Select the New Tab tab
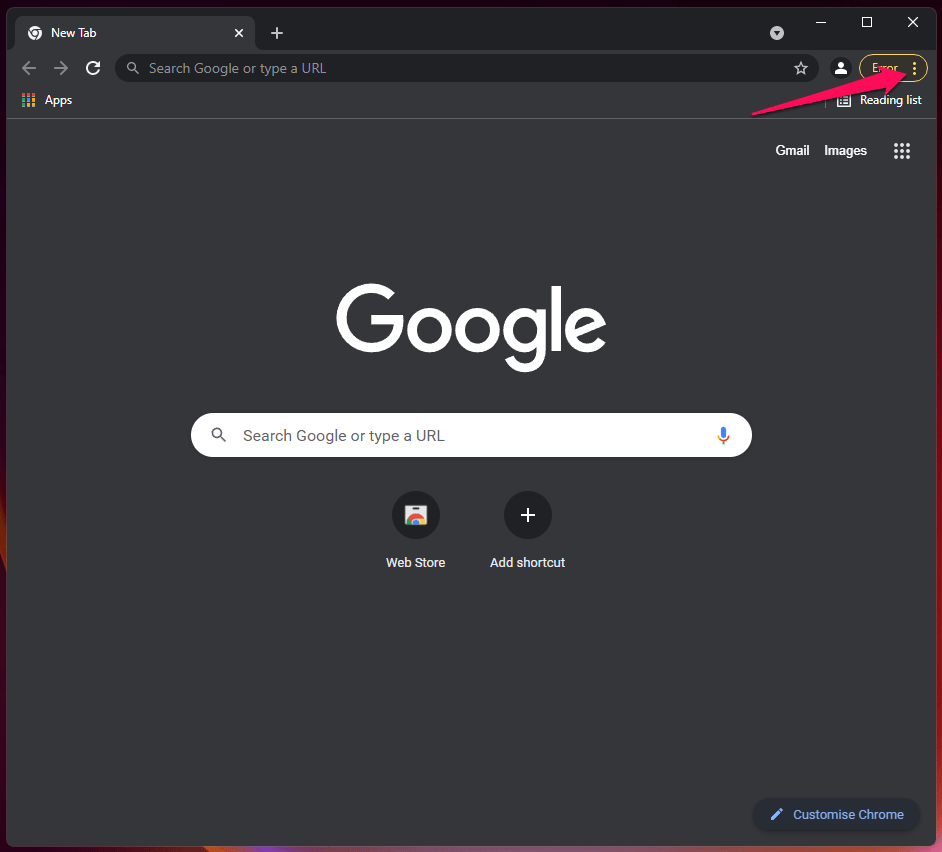 [x=135, y=33]
